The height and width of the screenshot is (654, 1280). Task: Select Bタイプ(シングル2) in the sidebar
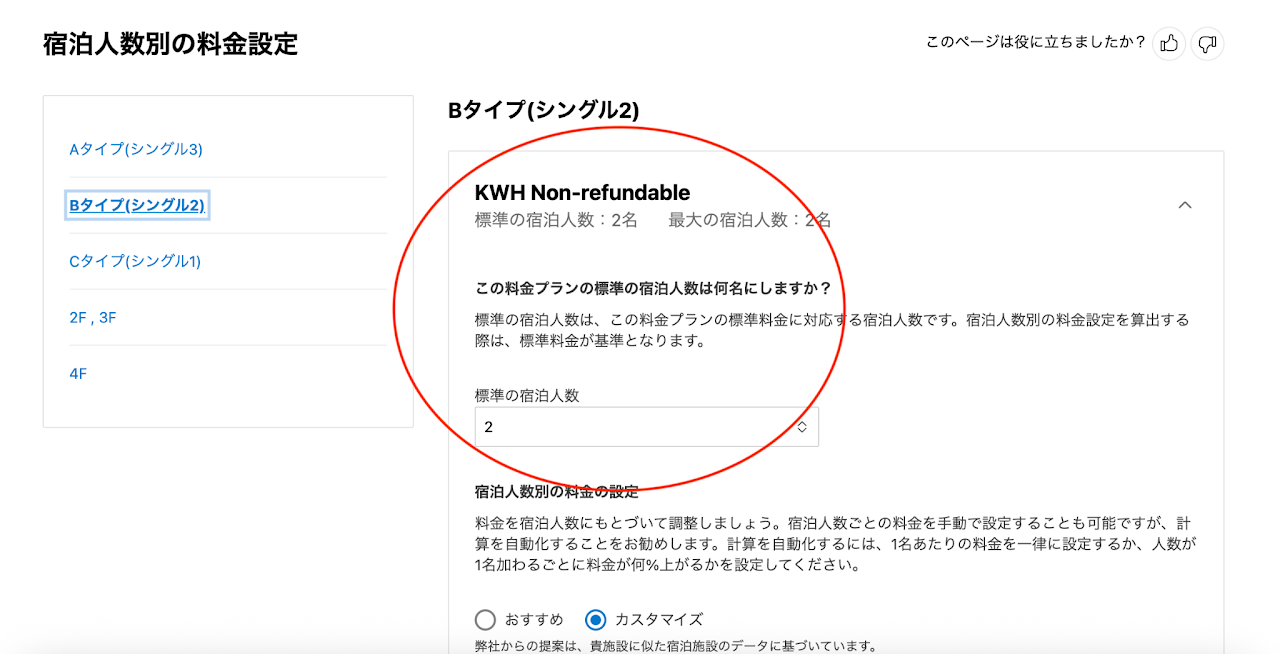coord(137,205)
